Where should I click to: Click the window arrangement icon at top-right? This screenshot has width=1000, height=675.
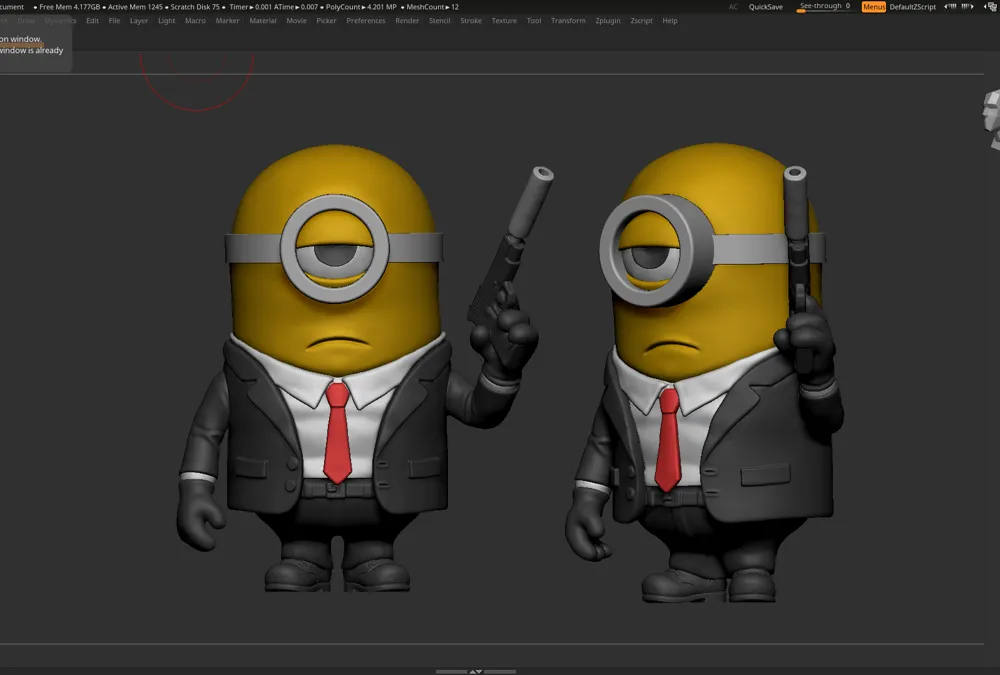tap(990, 7)
